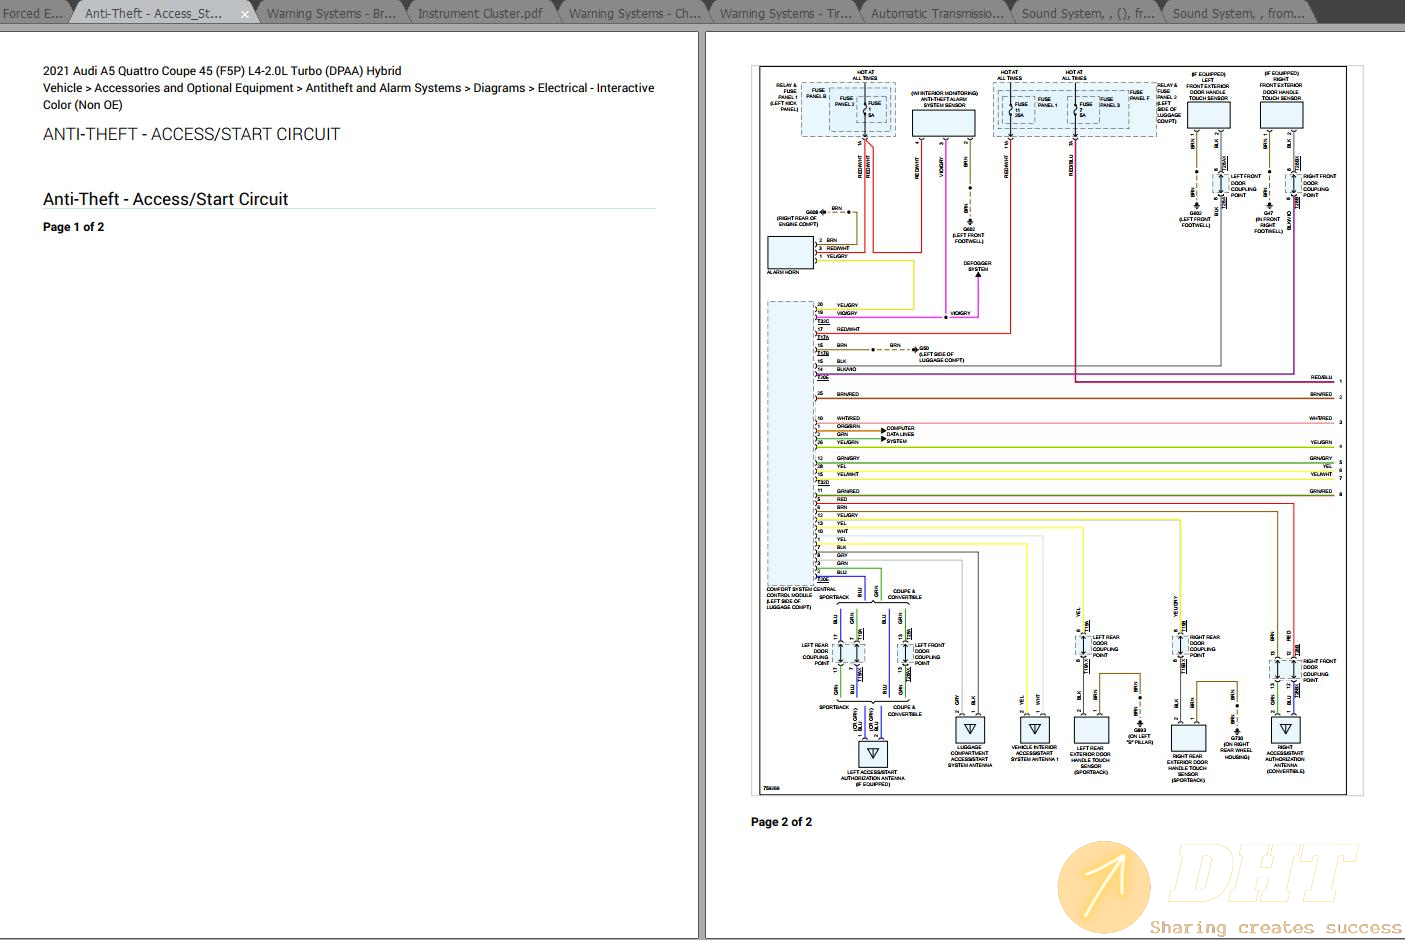Open the 'Warning Systems - Ch...' tab

point(634,13)
